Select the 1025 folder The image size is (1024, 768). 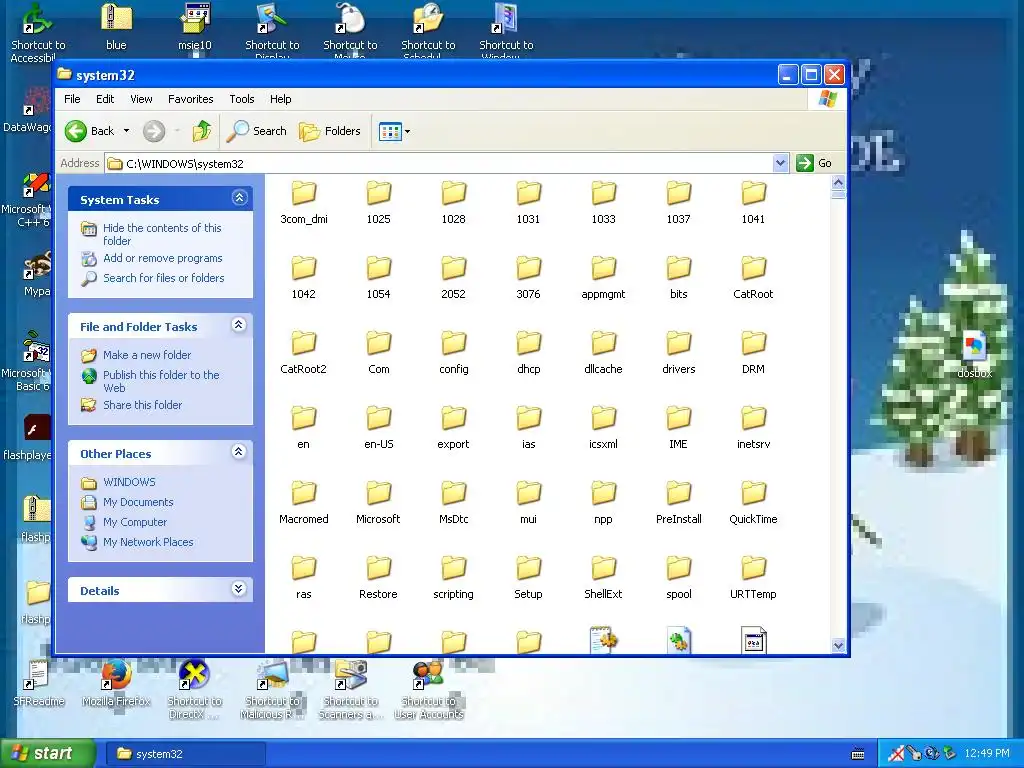pyautogui.click(x=379, y=203)
